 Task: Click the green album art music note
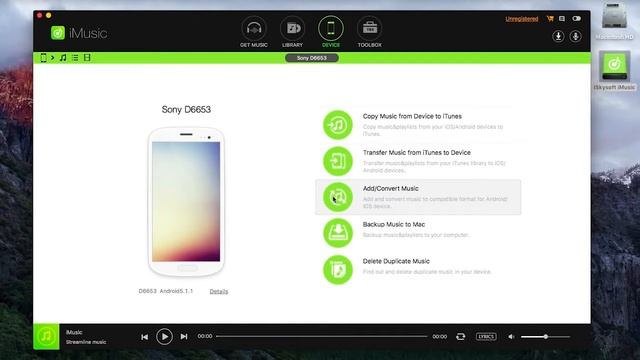click(46, 336)
